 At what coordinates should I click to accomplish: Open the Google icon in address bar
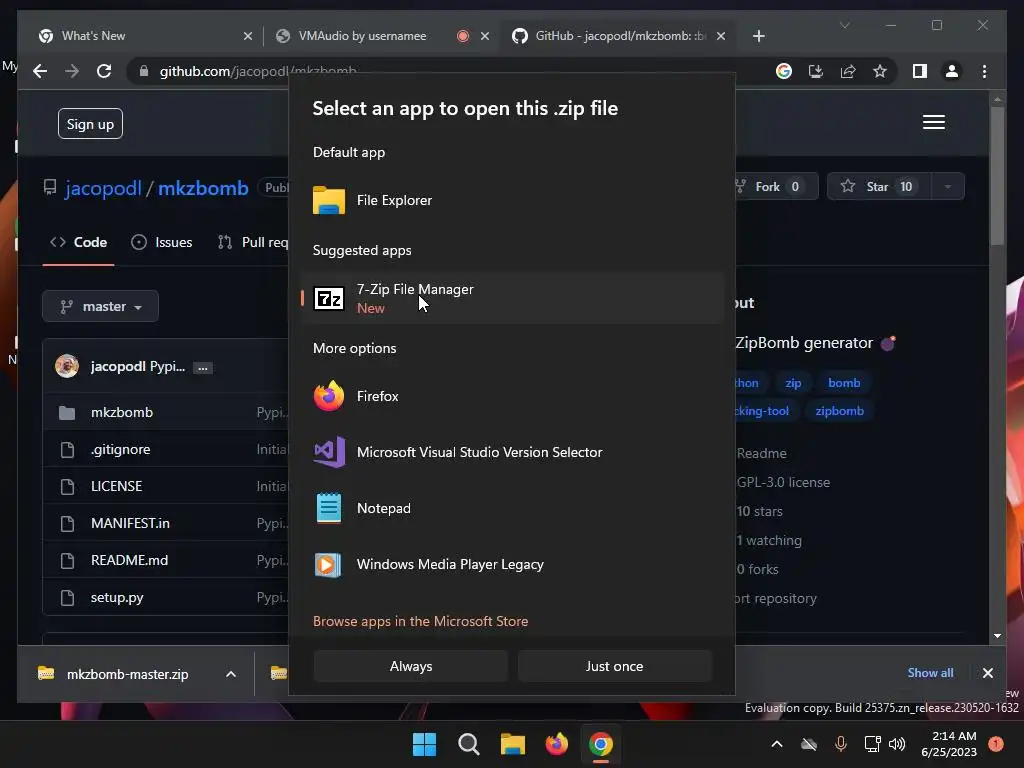(784, 71)
